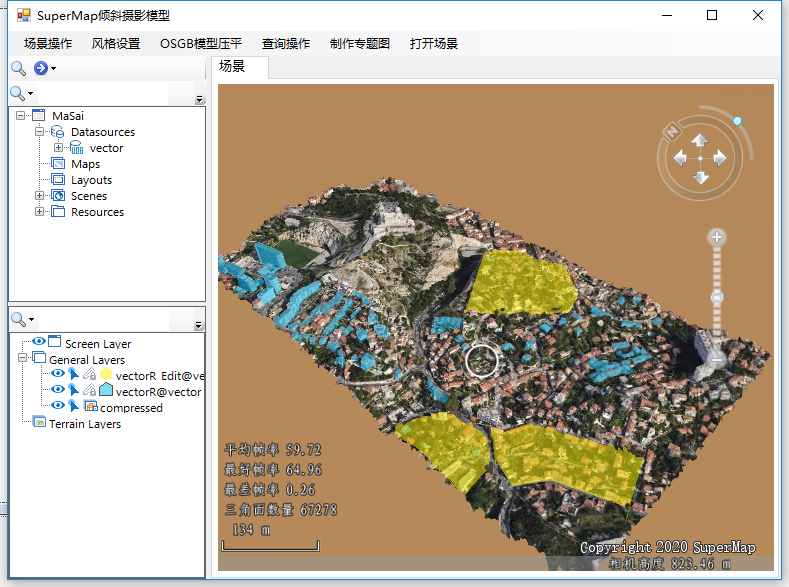Click the Screen Layer window icon

(54, 341)
